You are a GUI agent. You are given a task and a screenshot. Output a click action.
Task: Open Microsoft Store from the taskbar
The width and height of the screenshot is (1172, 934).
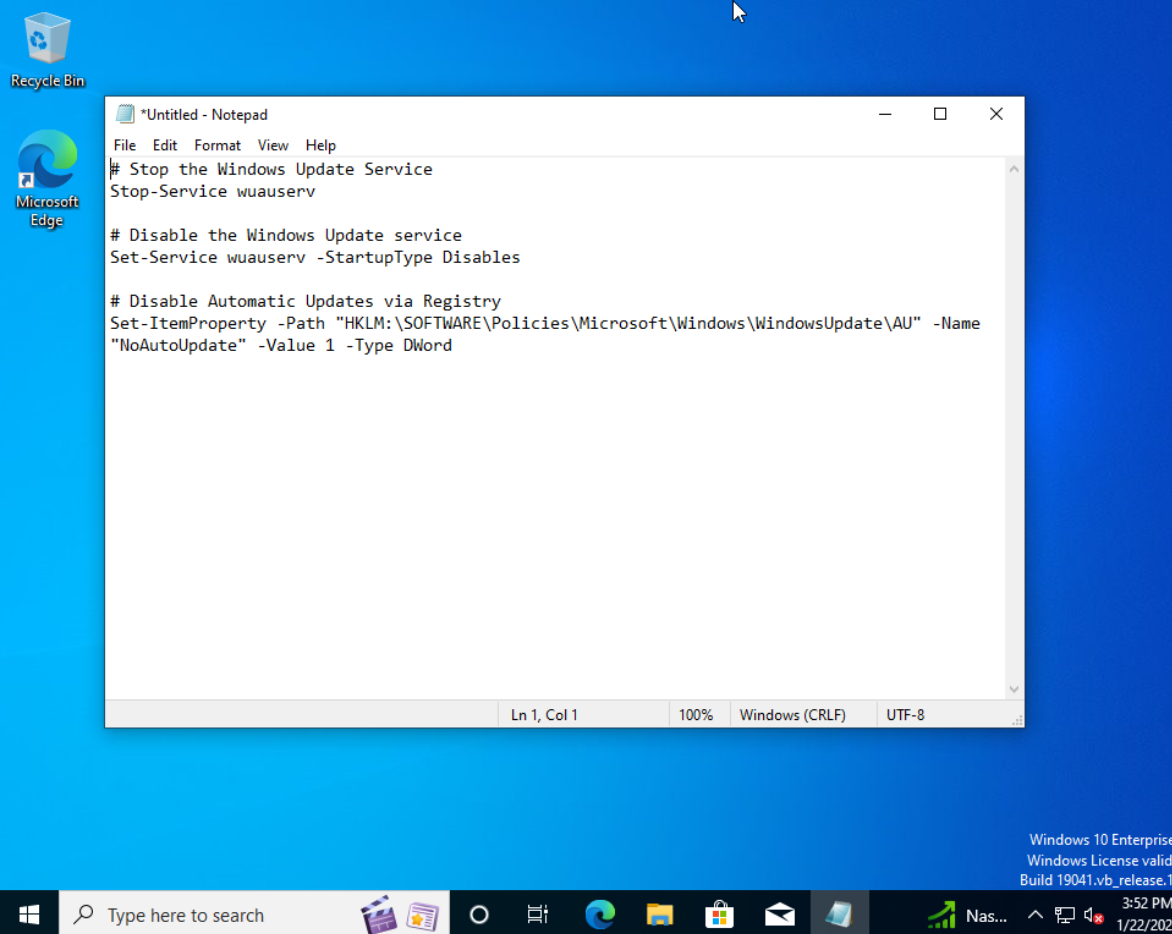(719, 914)
